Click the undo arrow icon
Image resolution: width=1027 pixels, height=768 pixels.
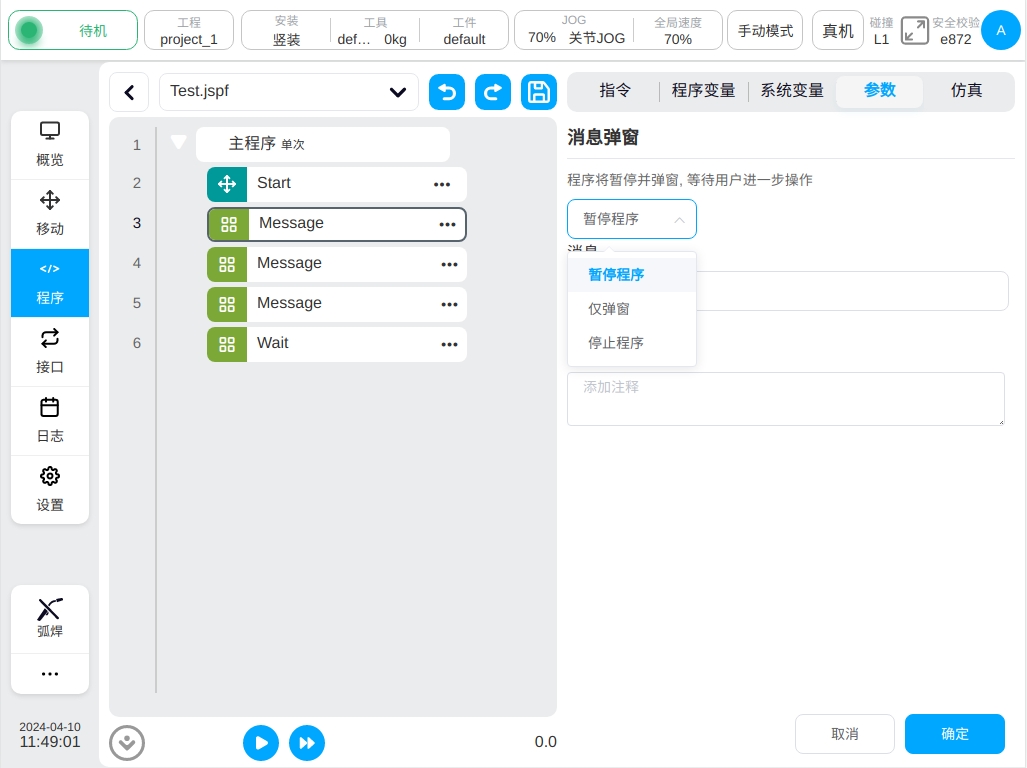[447, 92]
